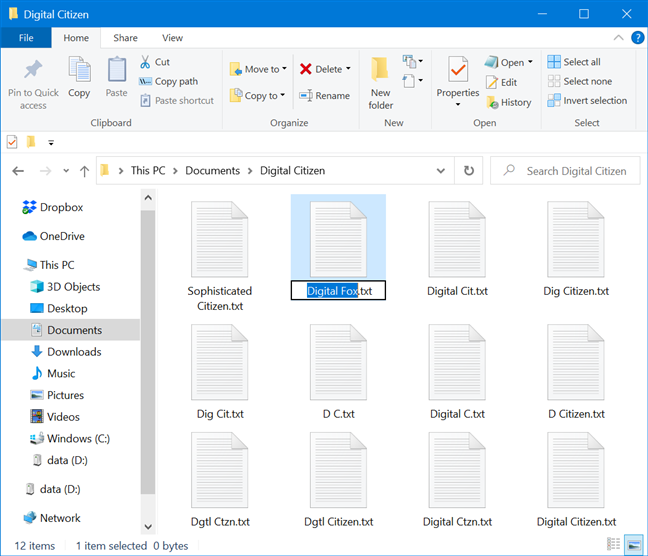
Task: Click the Paste icon in Clipboard group
Action: (x=117, y=71)
